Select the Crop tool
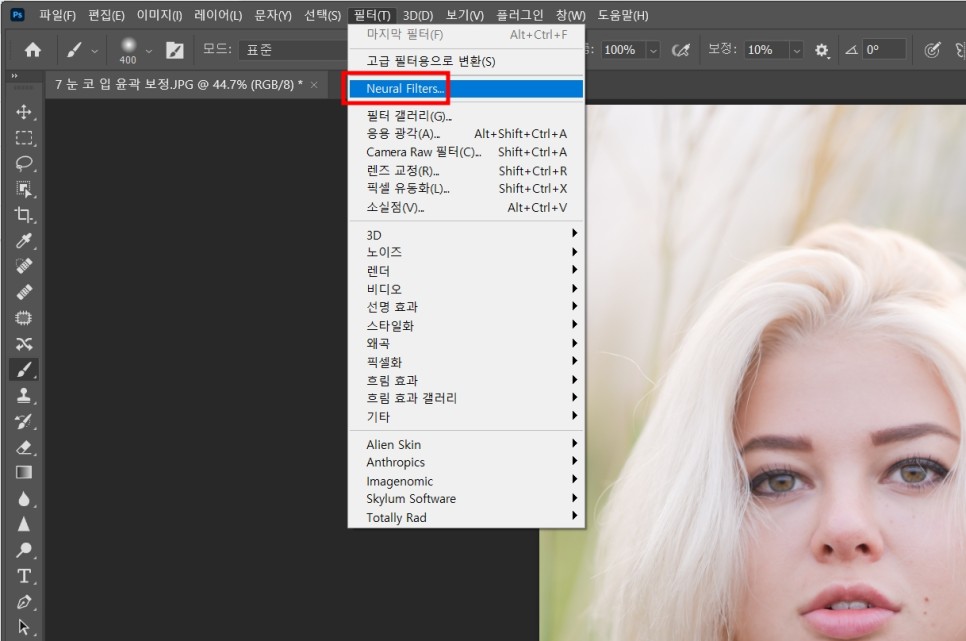Screen dimensions: 966x641 pyautogui.click(x=24, y=214)
